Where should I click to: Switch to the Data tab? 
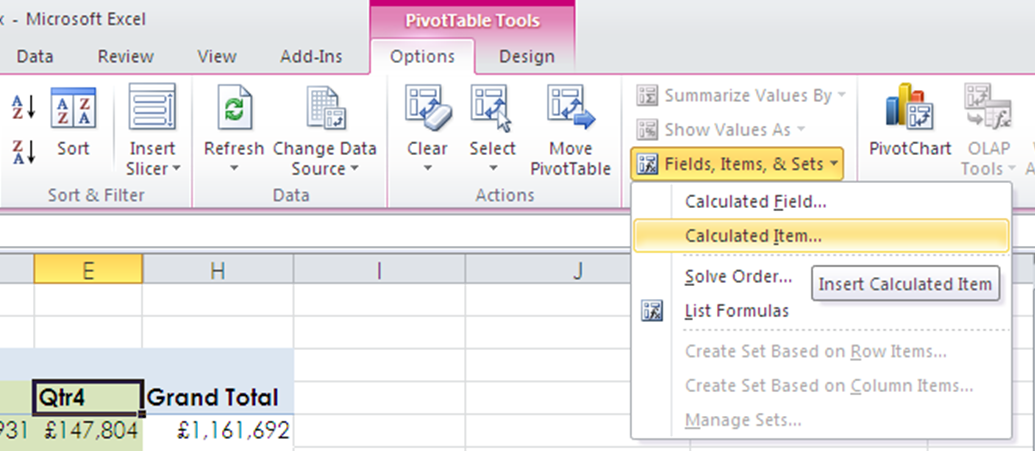click(x=35, y=57)
